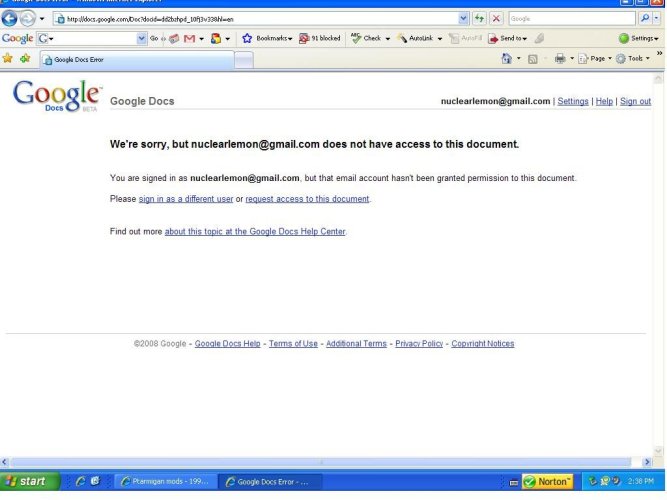
Task: Click the horizontal scrollbar right arrow
Action: pos(647,462)
